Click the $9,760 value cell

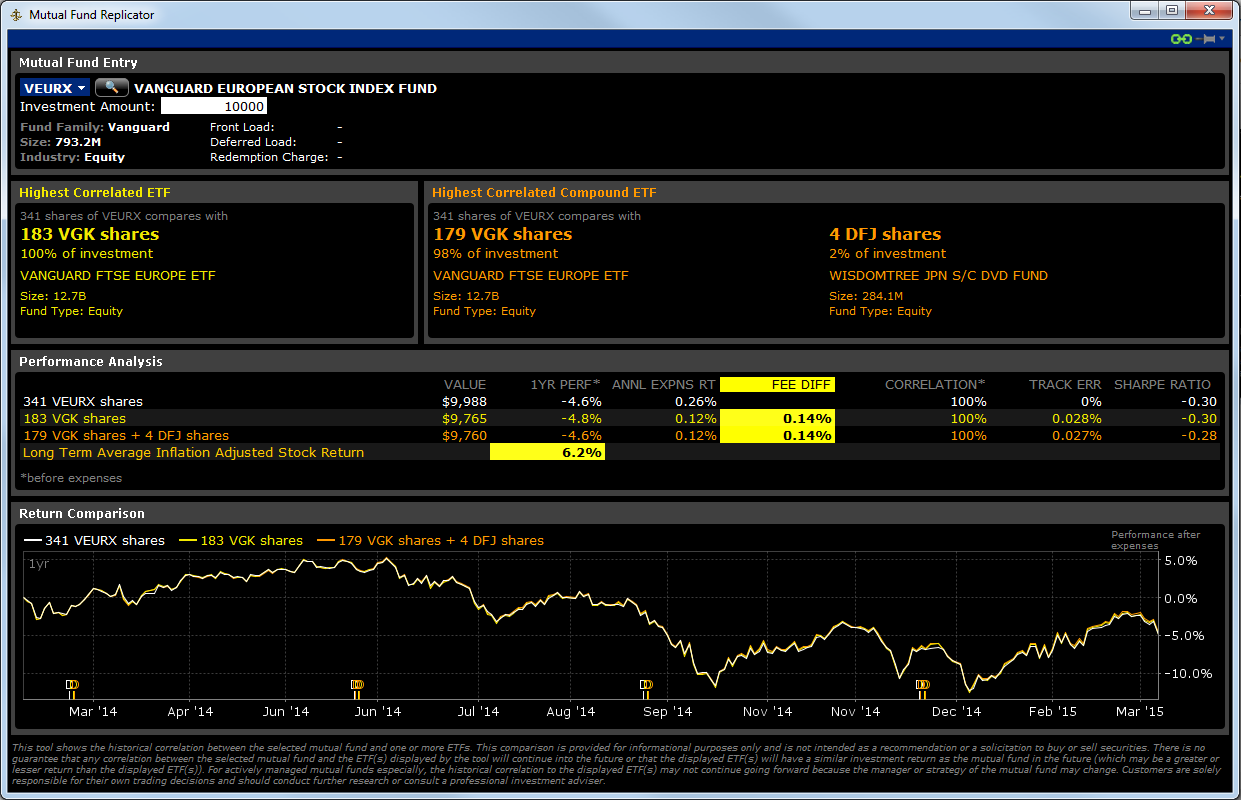click(x=465, y=435)
